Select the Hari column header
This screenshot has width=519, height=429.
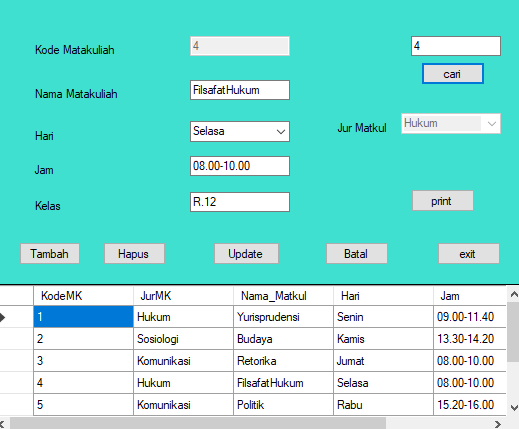(383, 296)
